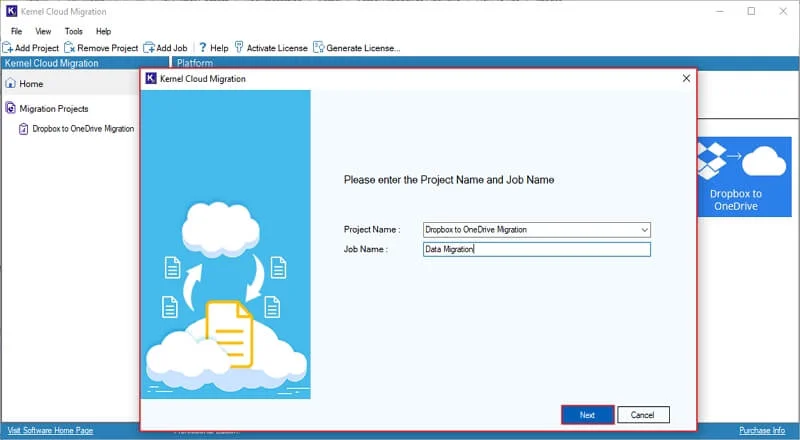Image resolution: width=800 pixels, height=440 pixels.
Task: Close the Kernel Cloud Migration dialog
Action: tap(686, 78)
